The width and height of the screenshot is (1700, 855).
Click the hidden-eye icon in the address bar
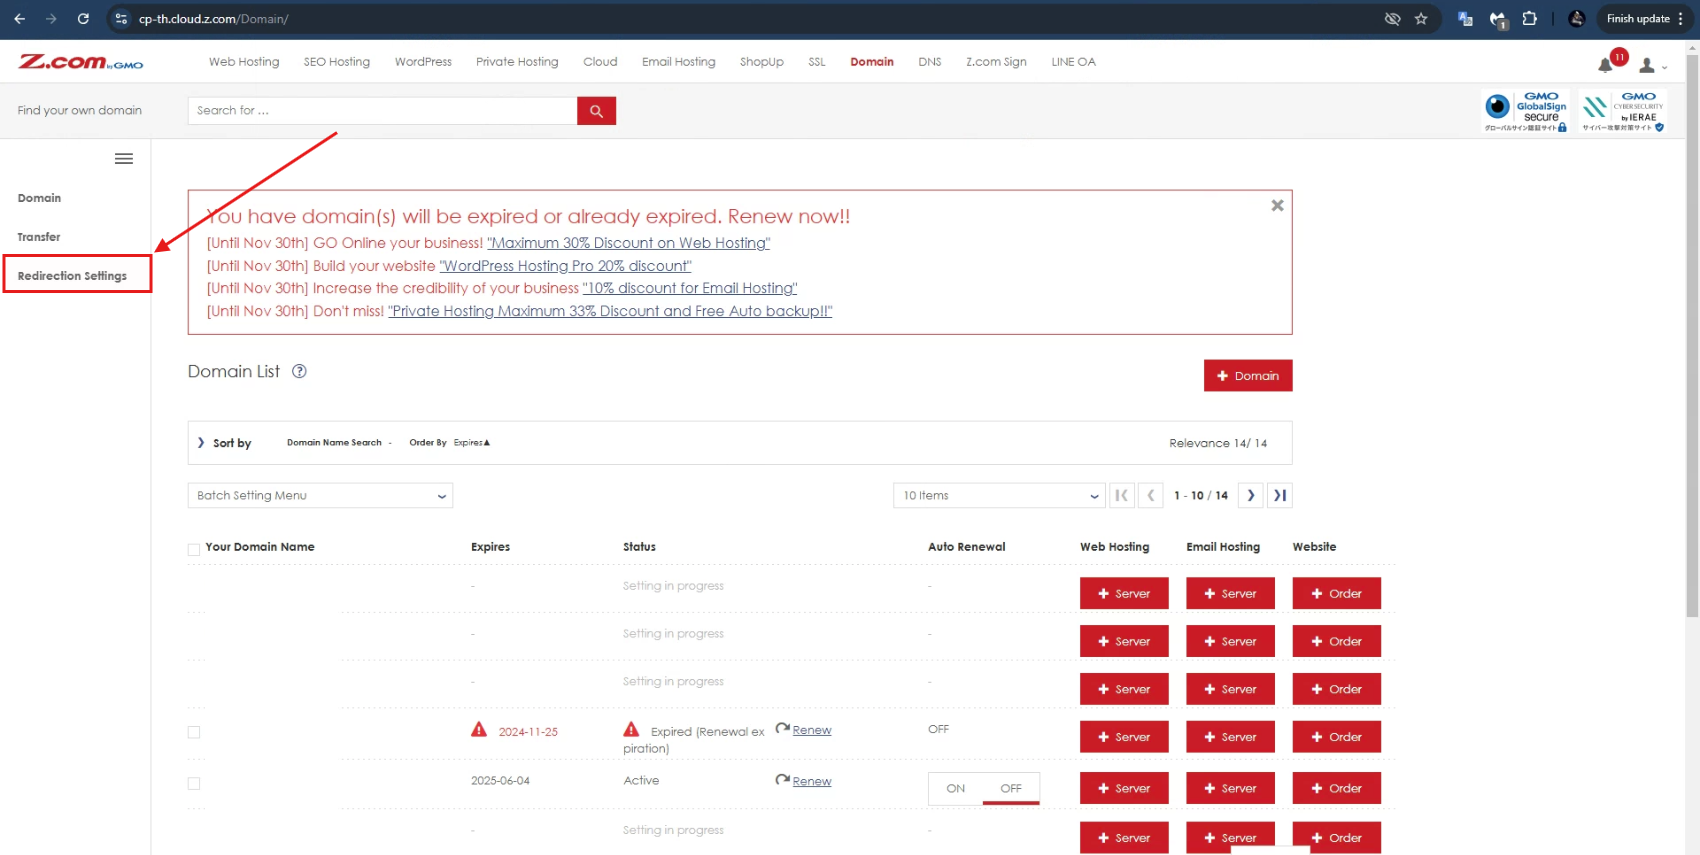click(x=1392, y=19)
